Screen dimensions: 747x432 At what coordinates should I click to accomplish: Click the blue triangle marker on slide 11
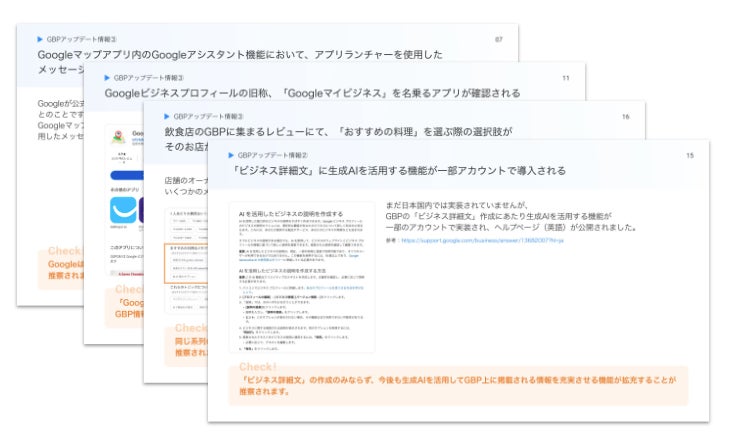107,78
